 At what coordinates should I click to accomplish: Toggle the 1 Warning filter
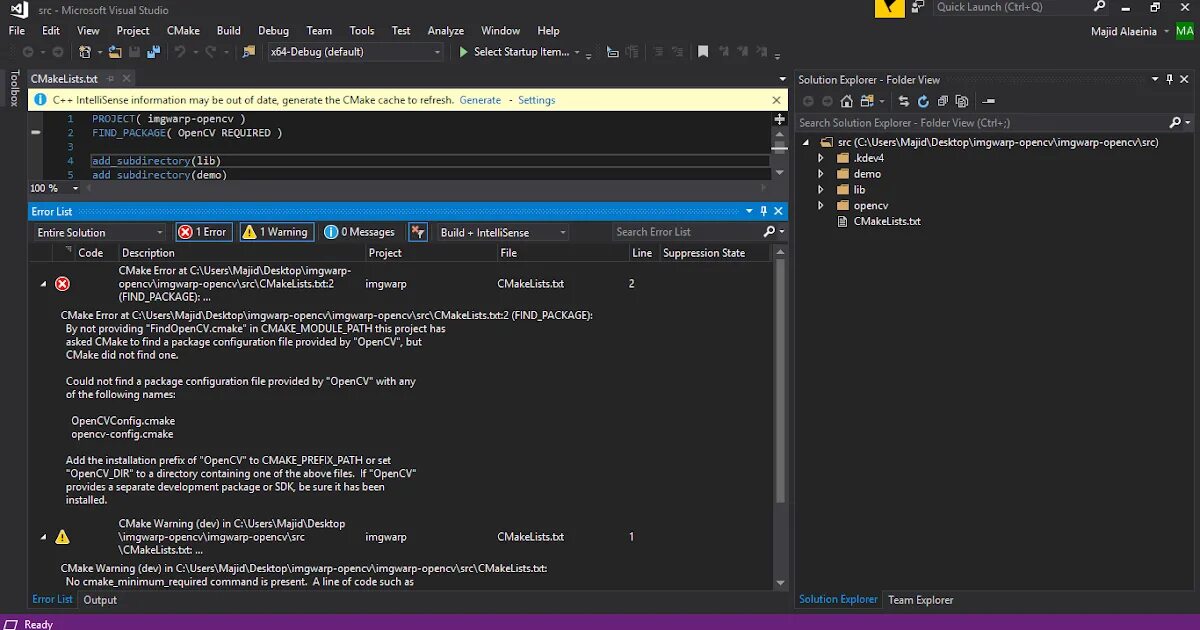(x=276, y=232)
